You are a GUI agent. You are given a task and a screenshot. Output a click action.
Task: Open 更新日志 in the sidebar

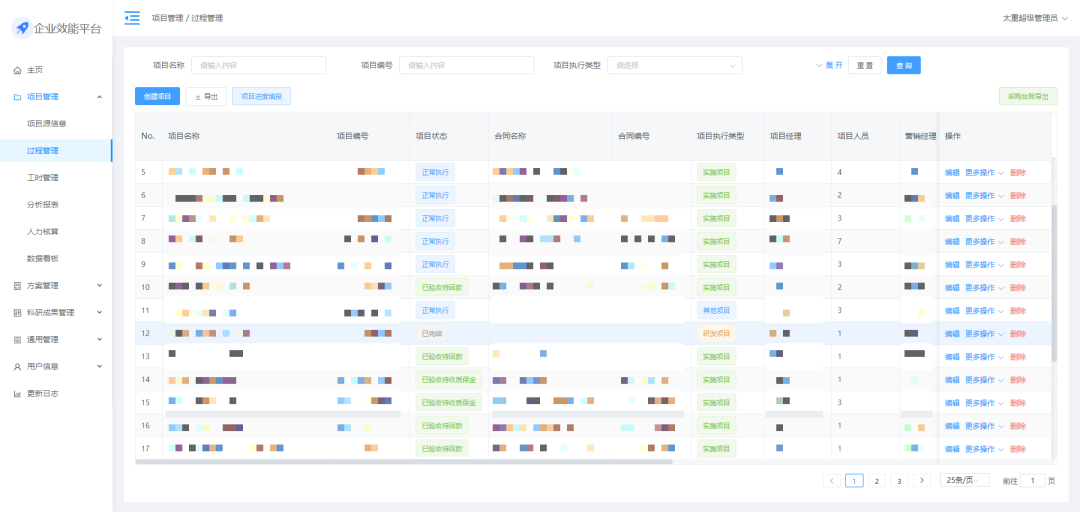[x=42, y=393]
